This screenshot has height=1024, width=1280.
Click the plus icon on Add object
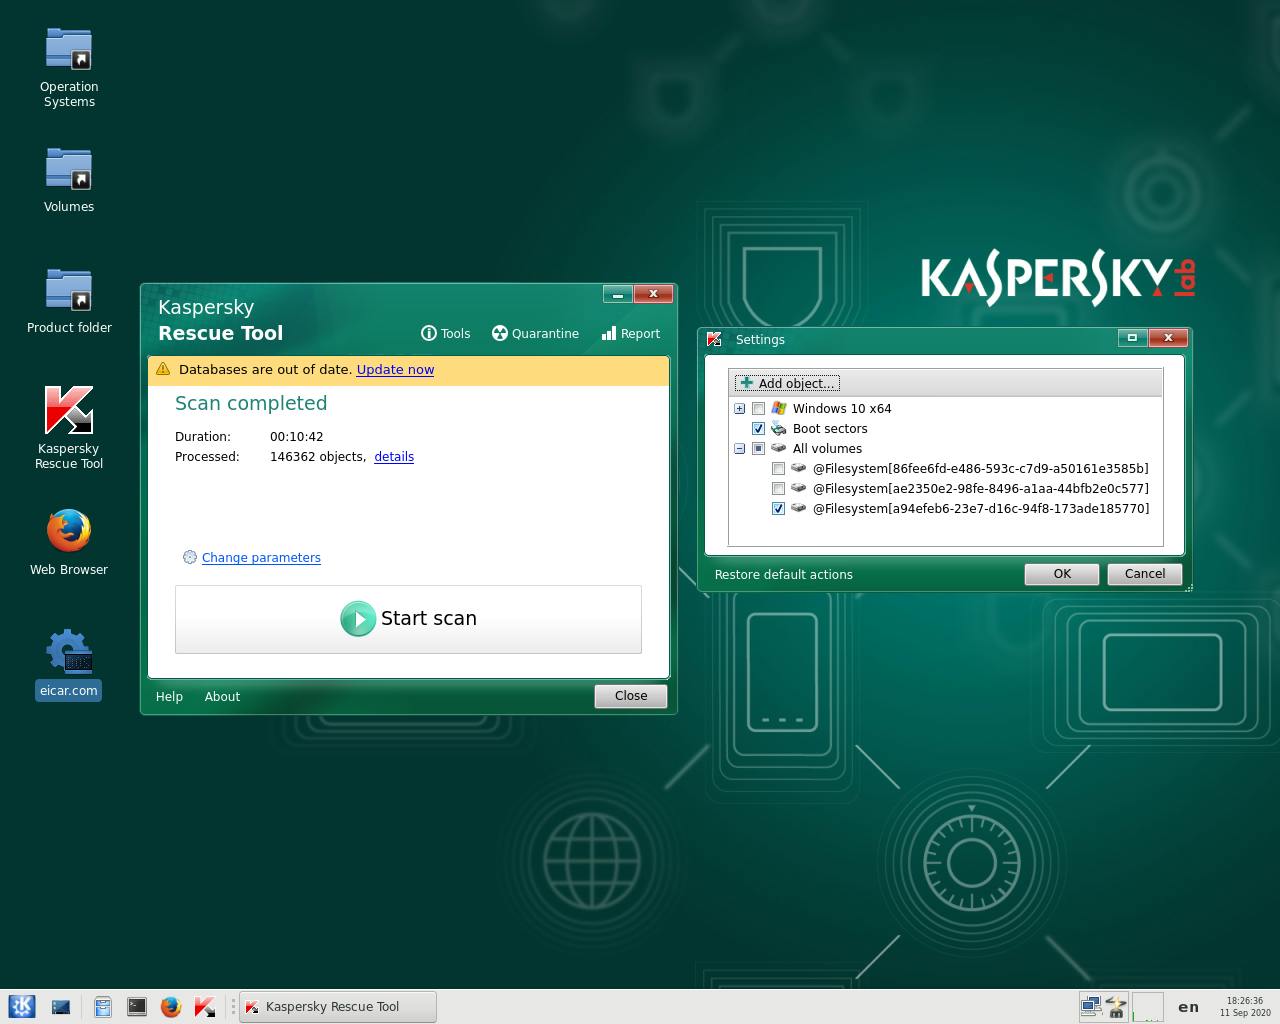pos(746,383)
